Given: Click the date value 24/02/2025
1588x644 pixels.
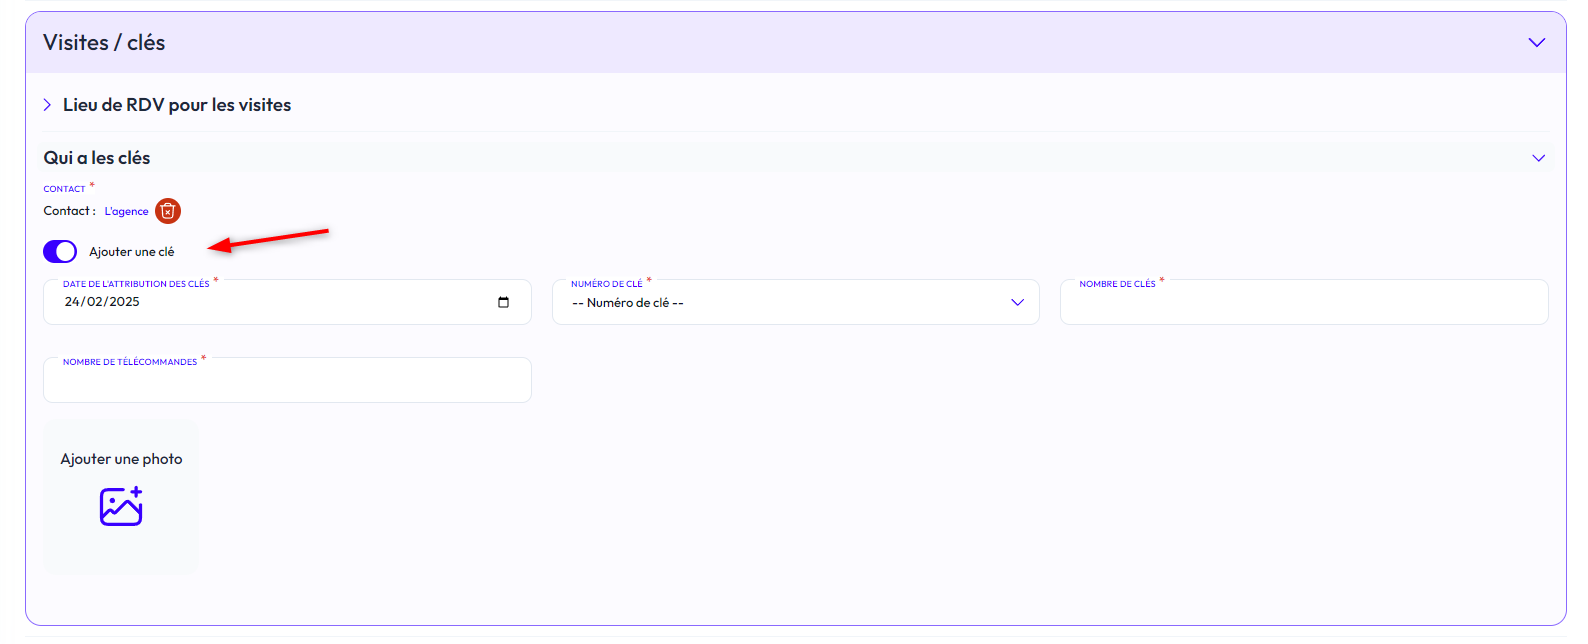Looking at the screenshot, I should click(102, 302).
